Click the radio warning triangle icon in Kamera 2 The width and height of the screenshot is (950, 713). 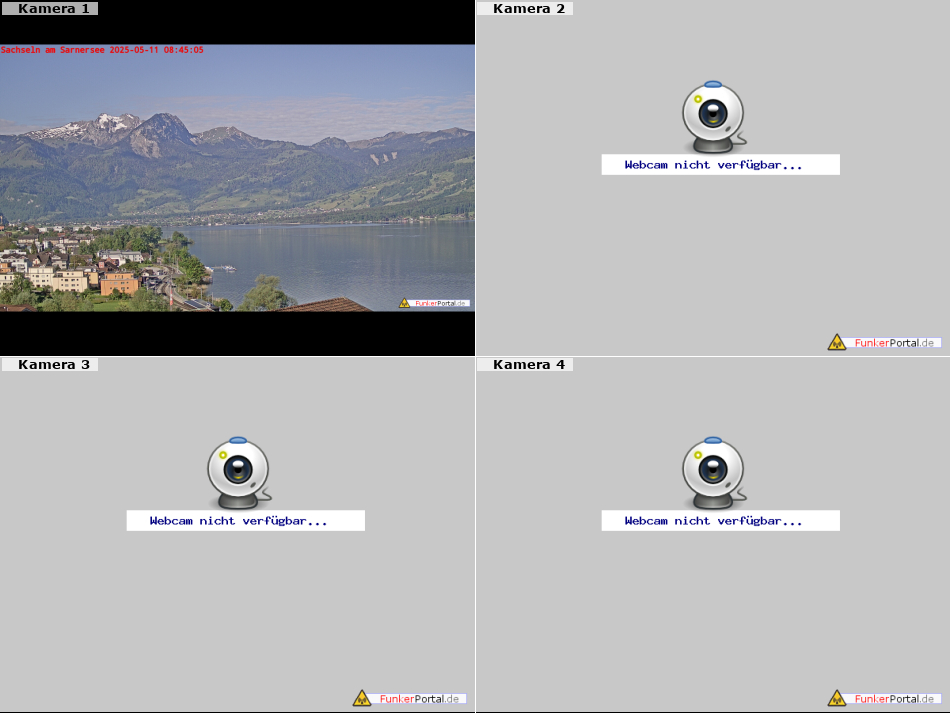[837, 342]
